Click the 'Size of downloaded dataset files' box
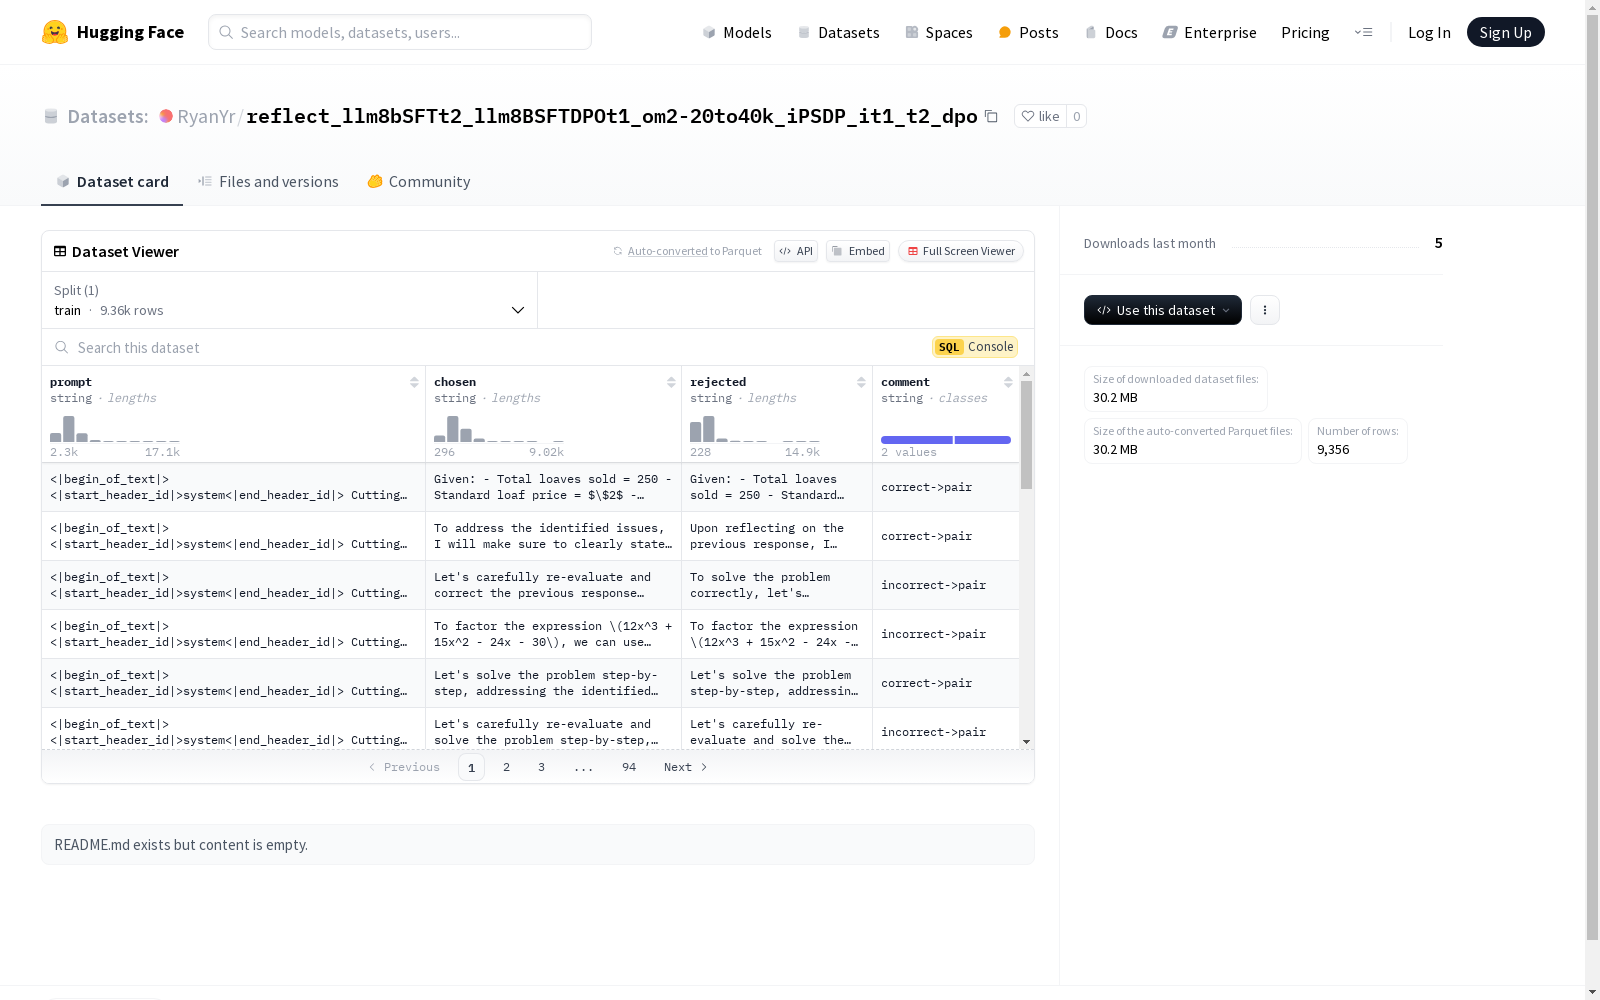This screenshot has width=1600, height=1000. 1175,389
